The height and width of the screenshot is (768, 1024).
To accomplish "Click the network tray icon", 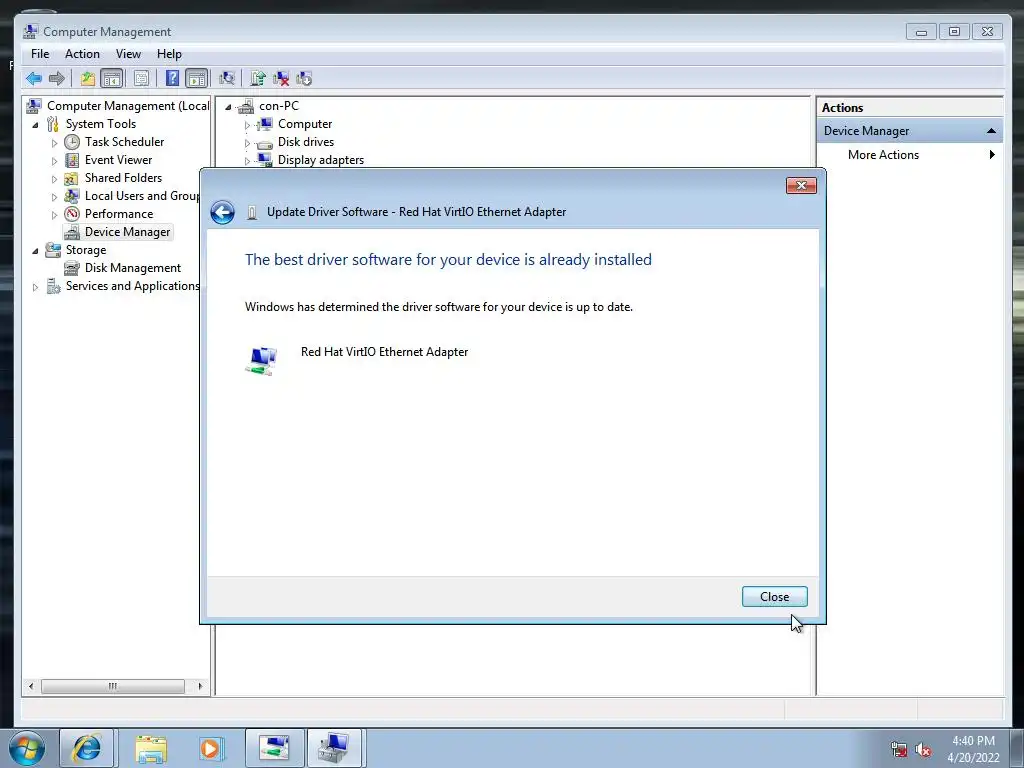I will tap(899, 749).
